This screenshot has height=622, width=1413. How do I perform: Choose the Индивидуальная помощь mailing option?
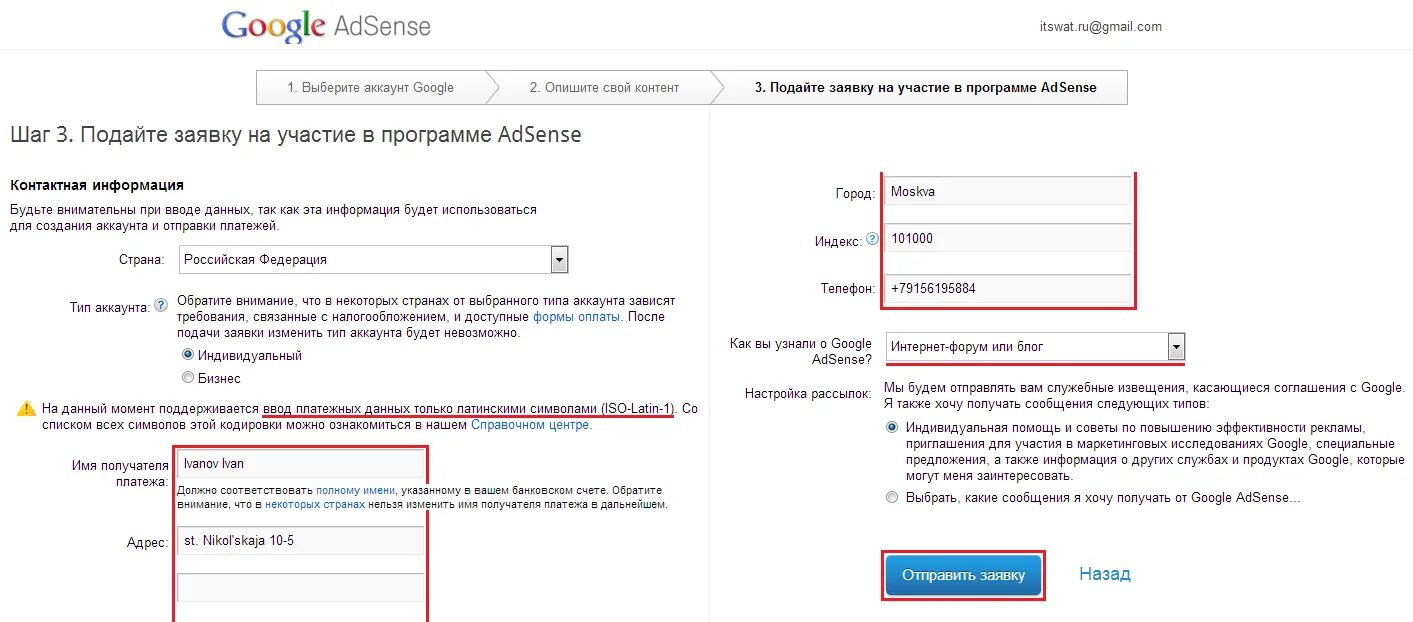point(892,427)
